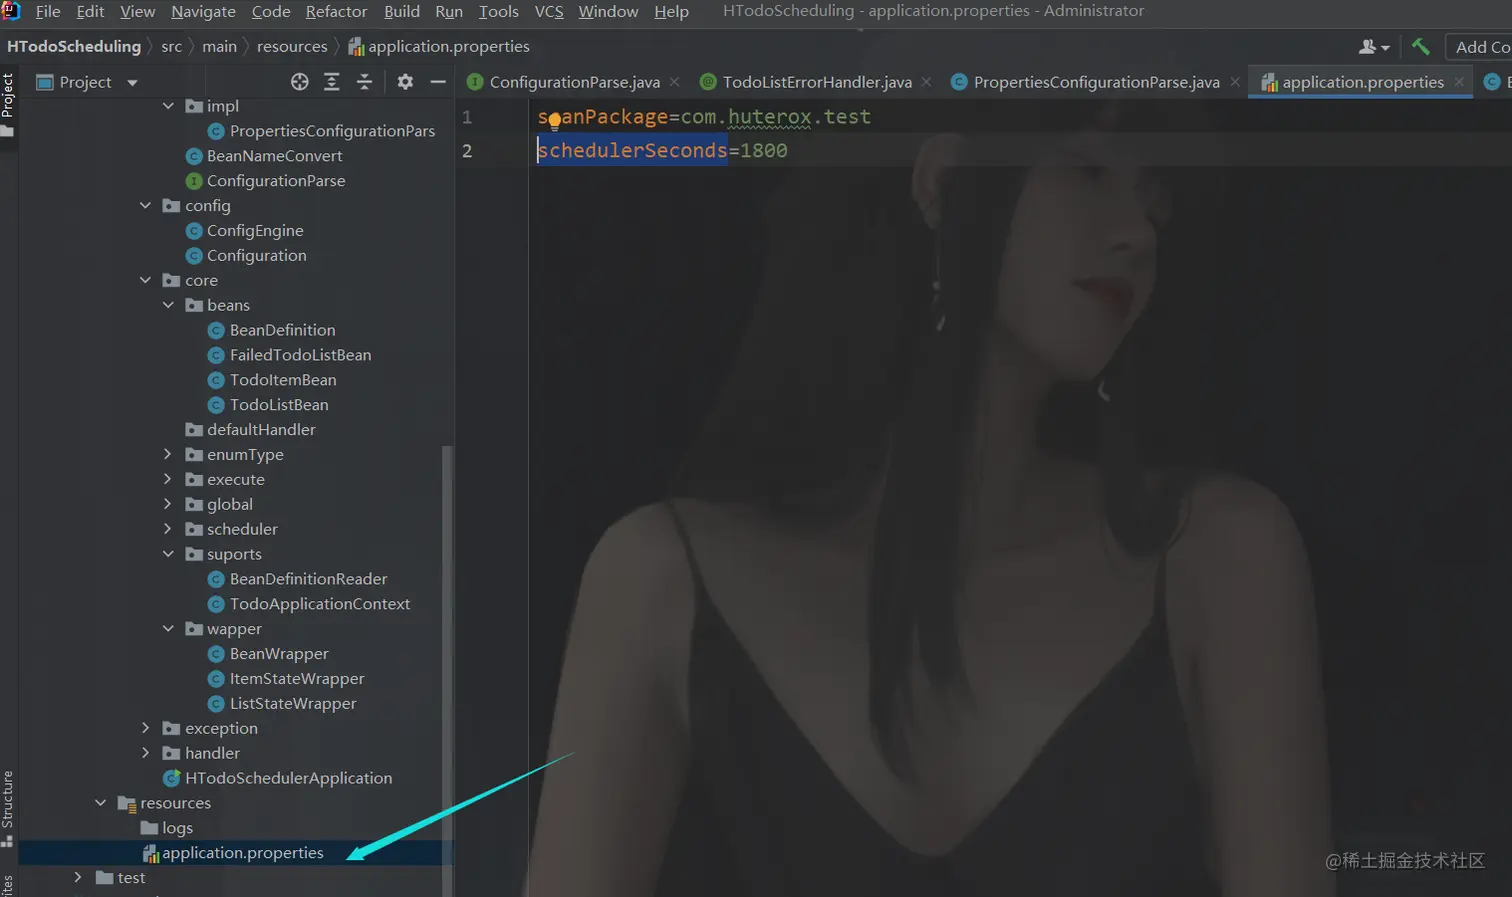Expand the test folder
Viewport: 1512px width, 897px height.
79,877
